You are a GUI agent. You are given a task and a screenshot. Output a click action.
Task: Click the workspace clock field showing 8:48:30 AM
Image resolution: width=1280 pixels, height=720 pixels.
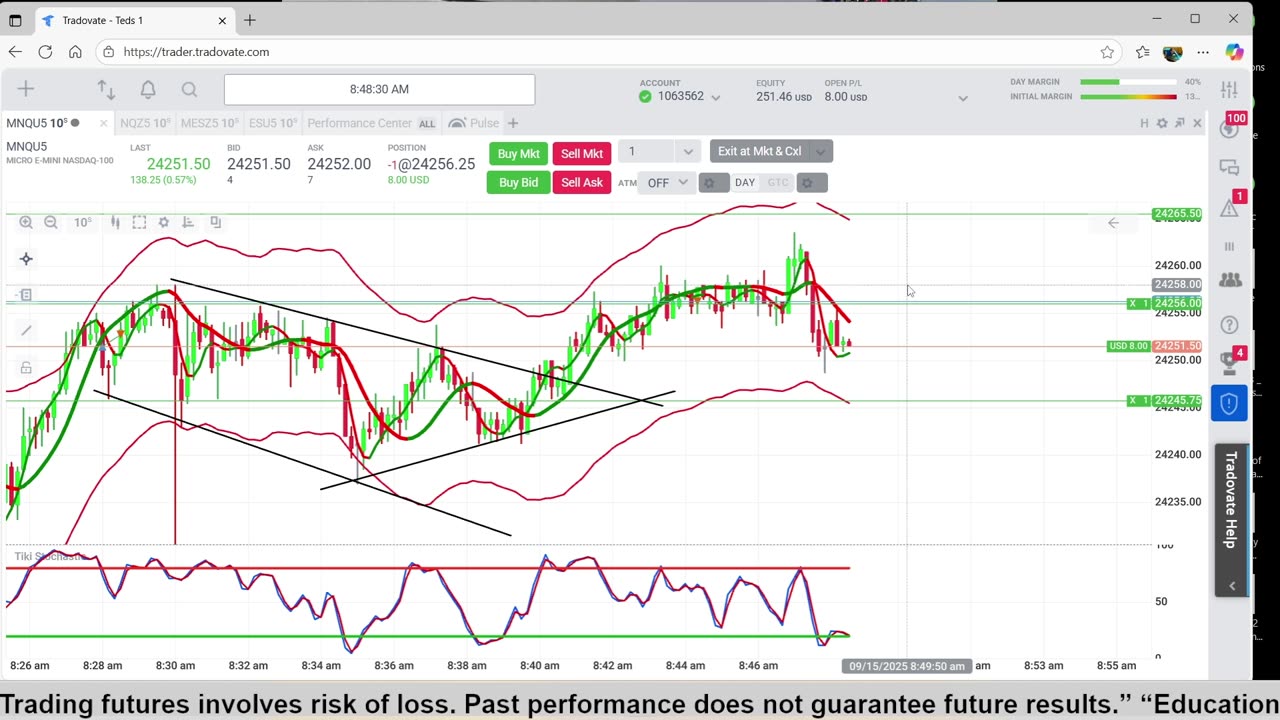tap(379, 89)
